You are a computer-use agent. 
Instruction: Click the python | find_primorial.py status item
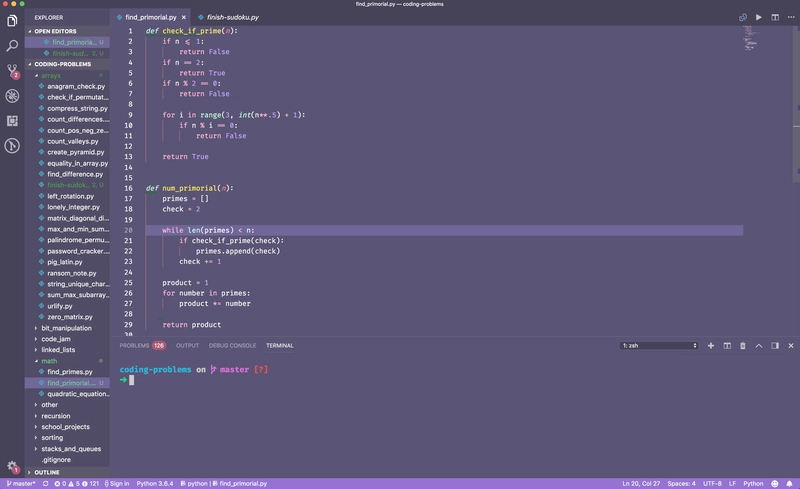[223, 483]
